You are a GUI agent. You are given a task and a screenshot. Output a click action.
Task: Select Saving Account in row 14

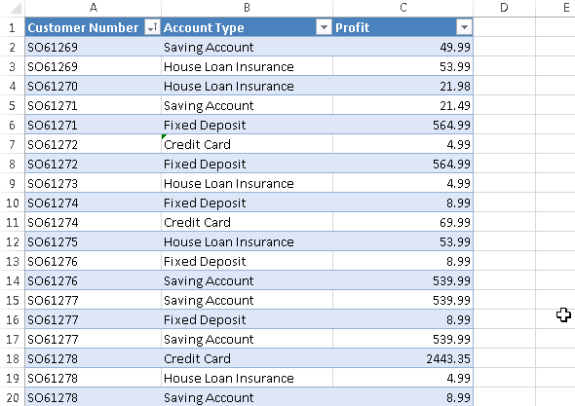tap(247, 281)
